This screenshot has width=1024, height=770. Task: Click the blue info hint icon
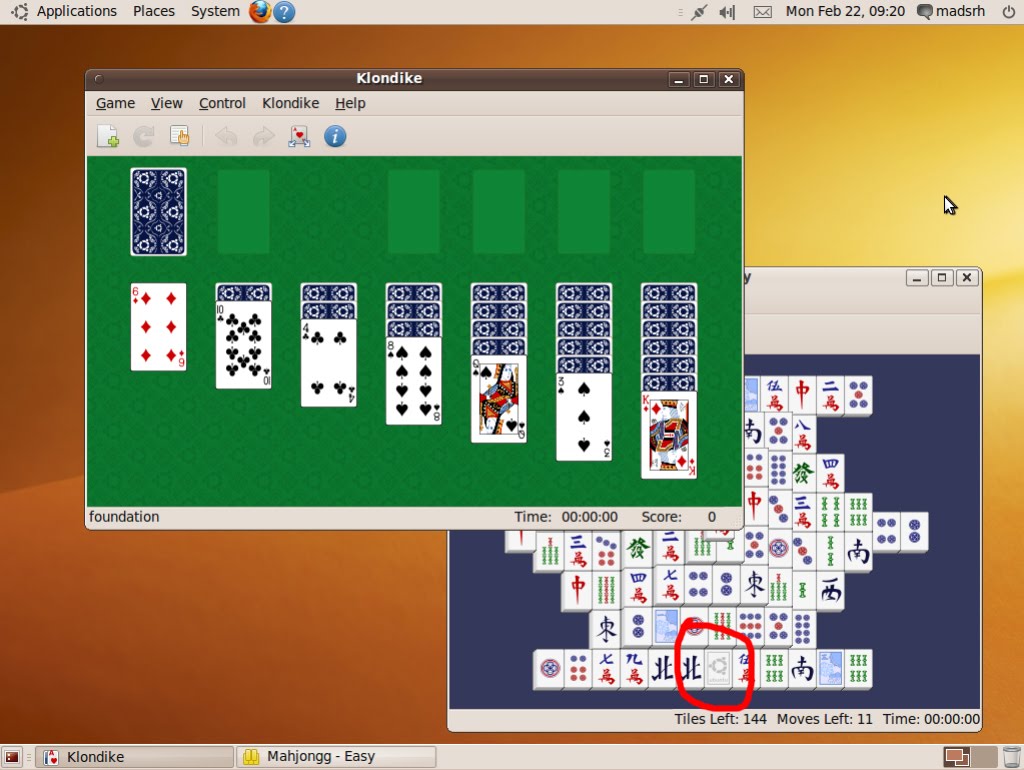(x=335, y=136)
